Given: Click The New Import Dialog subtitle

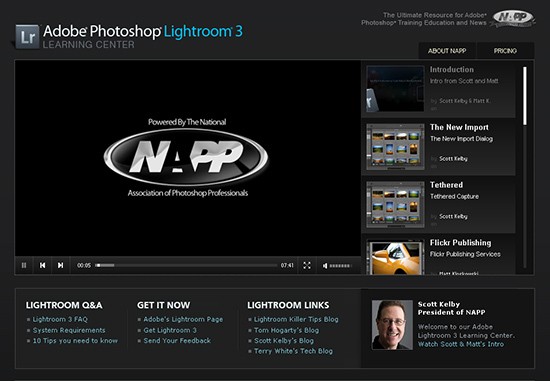Looking at the screenshot, I should (461, 139).
